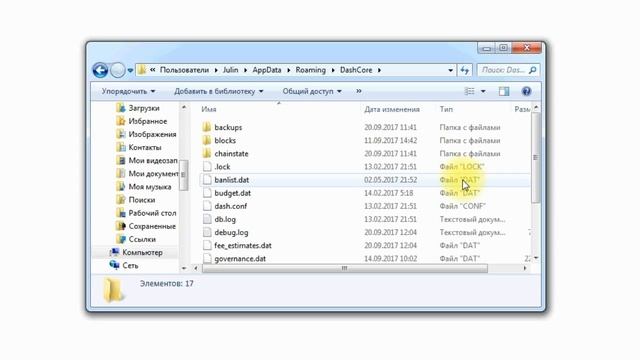Change the view with the view icon
Image resolution: width=640 pixels, height=360 pixels.
[469, 91]
